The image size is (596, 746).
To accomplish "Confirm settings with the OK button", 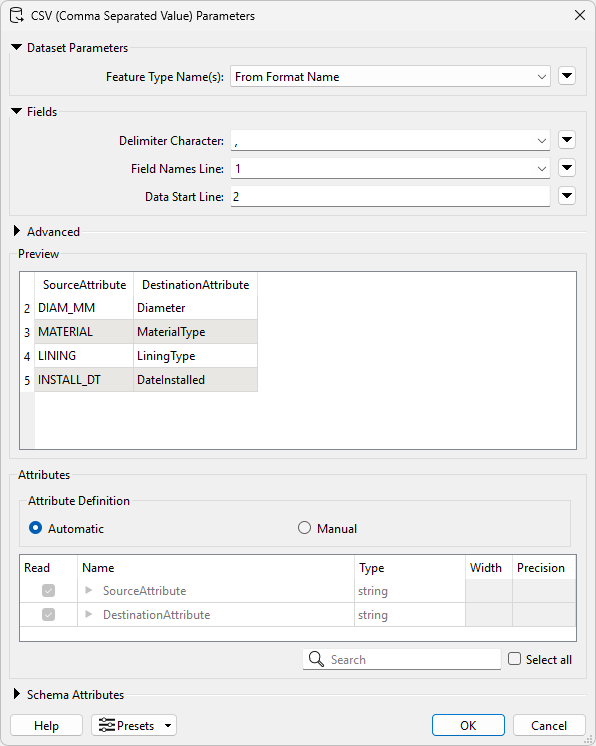I will click(x=468, y=725).
